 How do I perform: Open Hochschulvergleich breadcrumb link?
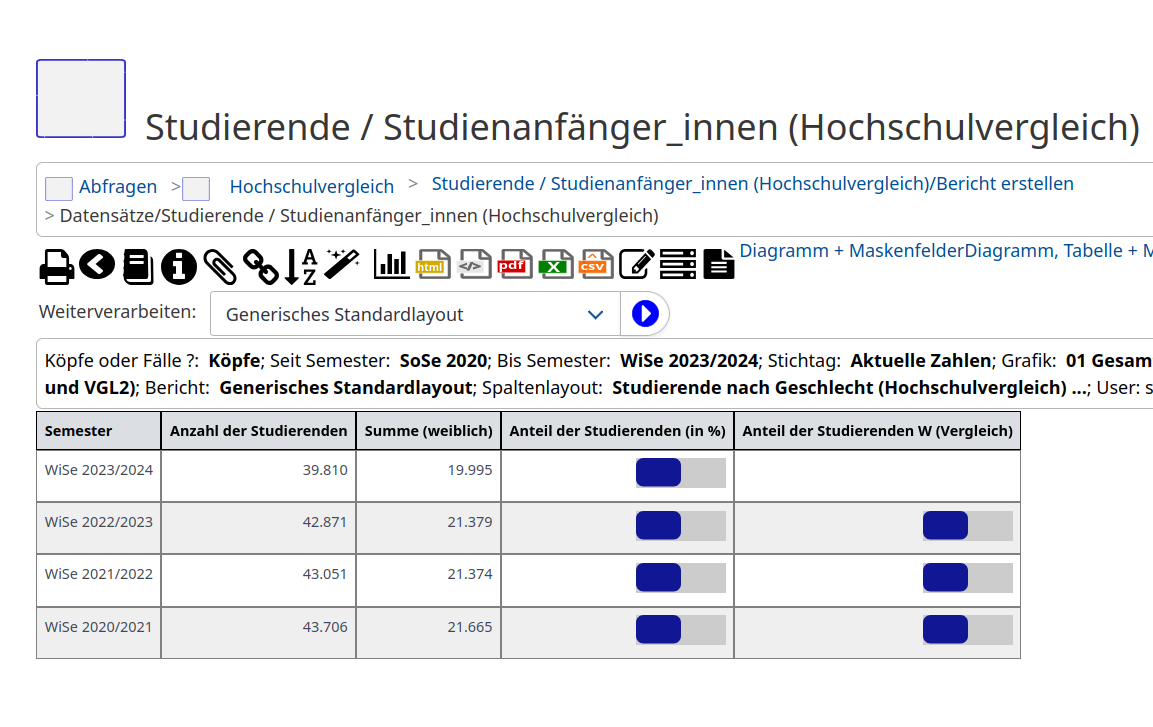311,187
